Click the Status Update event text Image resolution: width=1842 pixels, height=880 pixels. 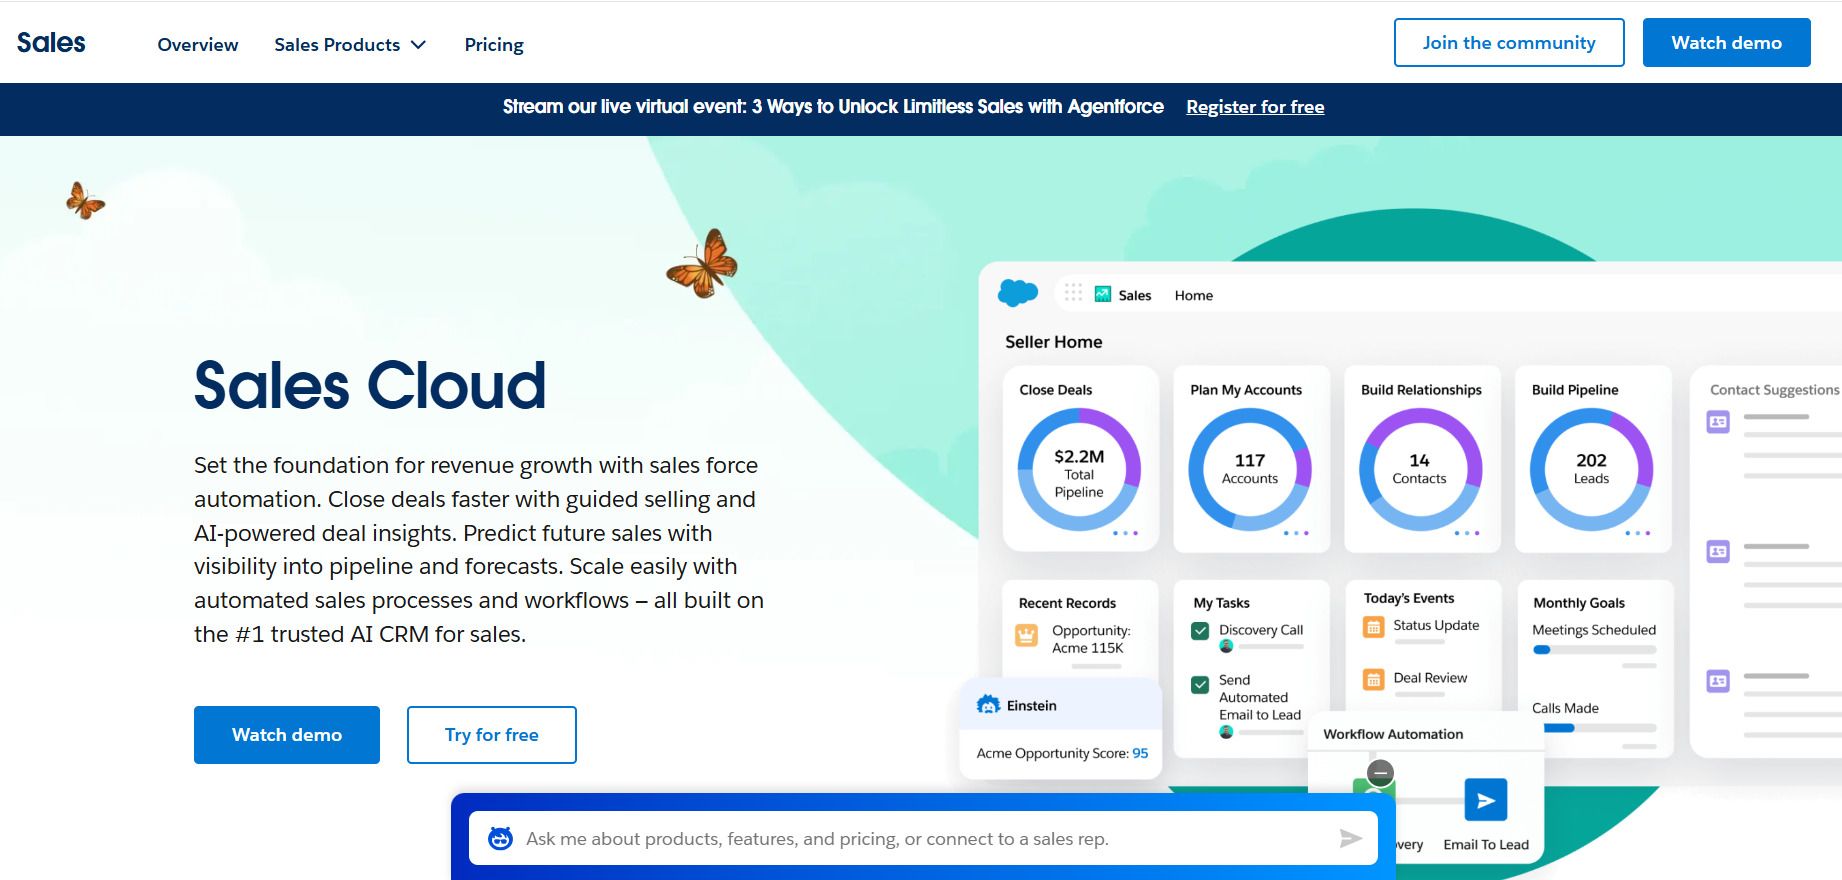coord(1436,625)
